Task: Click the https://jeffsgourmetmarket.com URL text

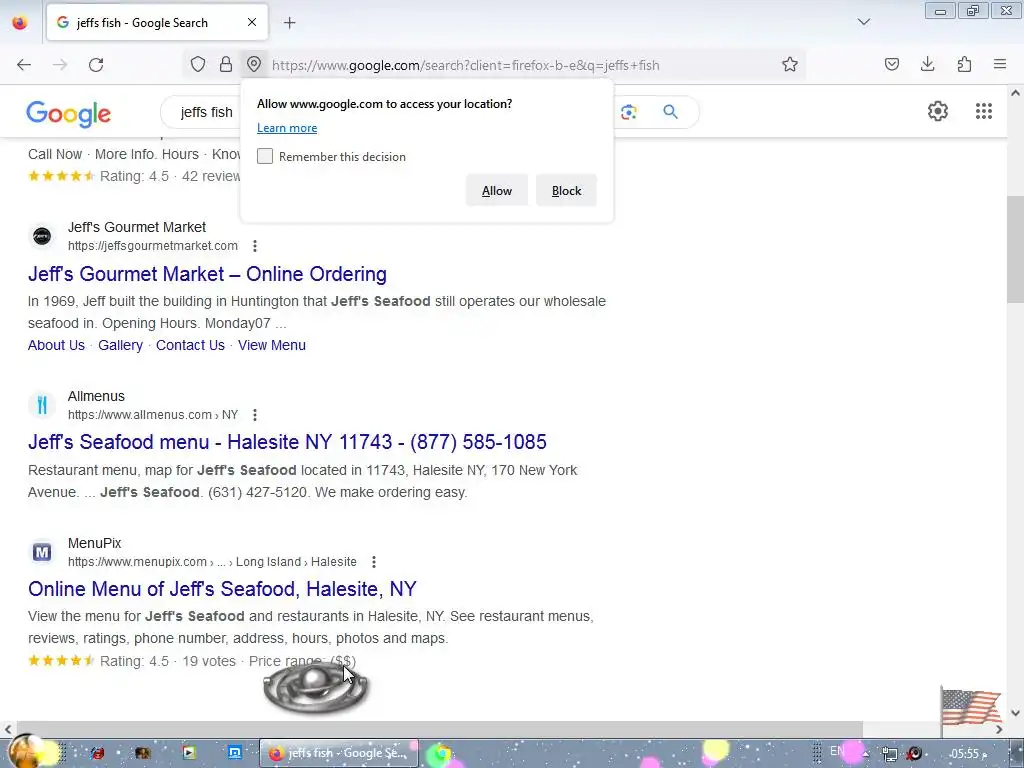Action: [153, 246]
